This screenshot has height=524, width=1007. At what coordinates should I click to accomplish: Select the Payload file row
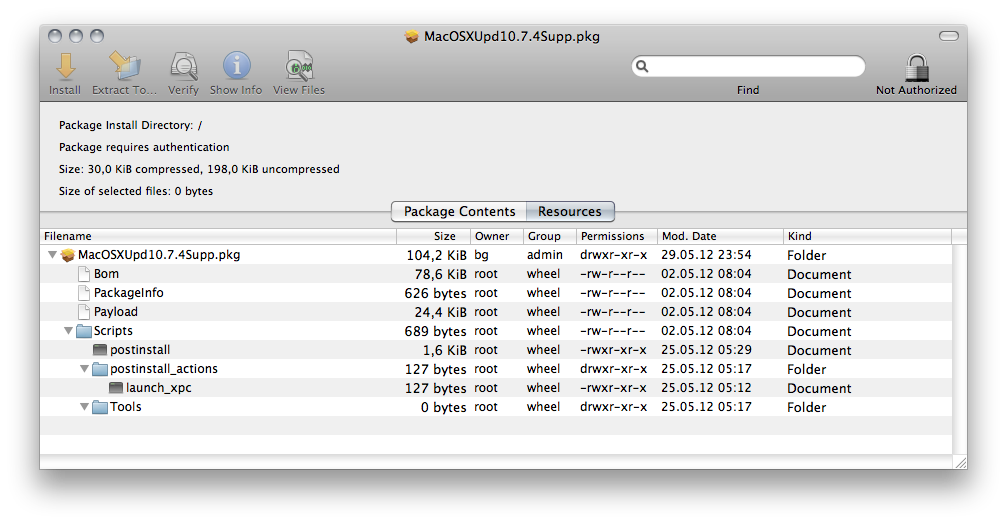coord(496,312)
